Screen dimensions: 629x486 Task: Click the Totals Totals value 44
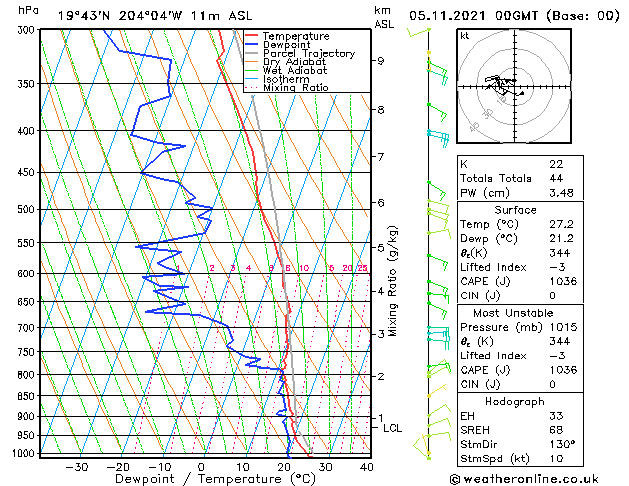tap(556, 178)
